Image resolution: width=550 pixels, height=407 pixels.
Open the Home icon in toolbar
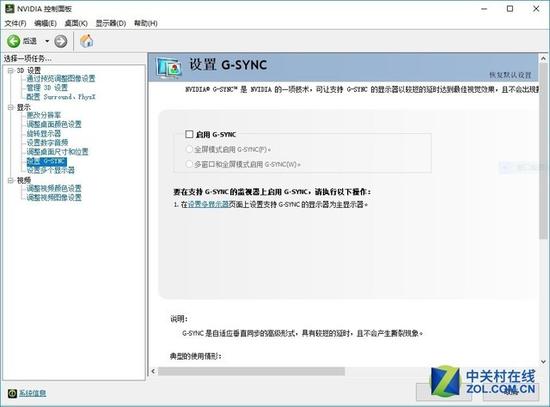(x=87, y=41)
